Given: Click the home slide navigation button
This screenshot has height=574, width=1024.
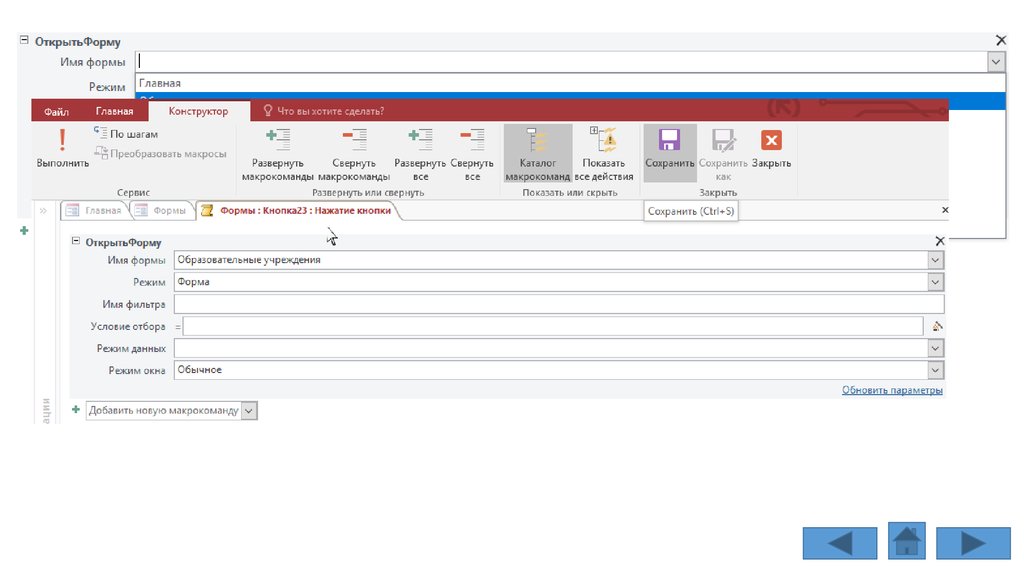Looking at the screenshot, I should pyautogui.click(x=906, y=541).
